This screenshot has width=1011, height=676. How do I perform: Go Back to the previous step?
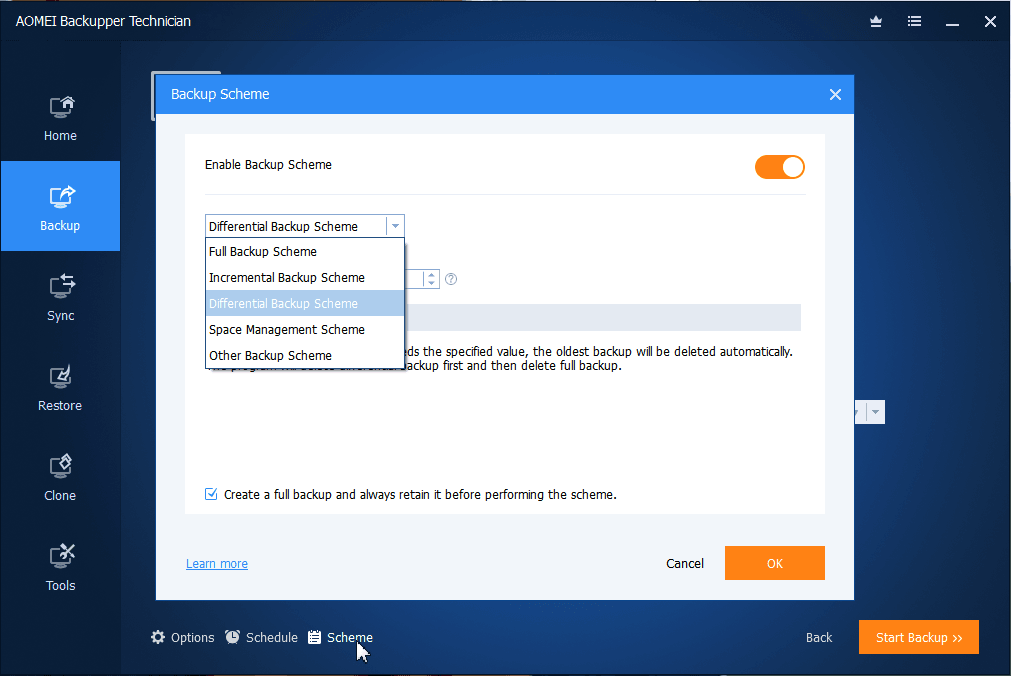point(819,637)
